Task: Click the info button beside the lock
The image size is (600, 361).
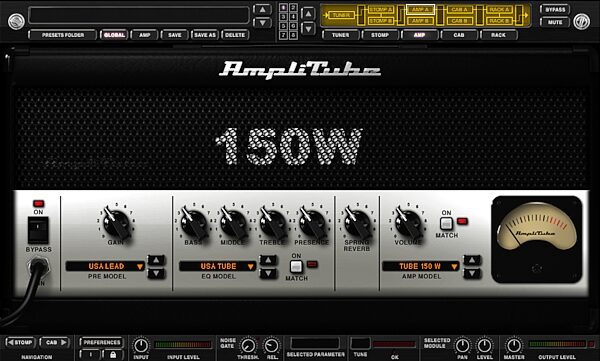Action: (91, 354)
